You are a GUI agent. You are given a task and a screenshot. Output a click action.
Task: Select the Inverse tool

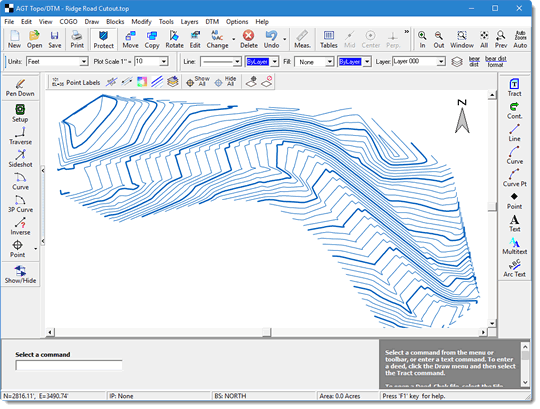point(20,227)
